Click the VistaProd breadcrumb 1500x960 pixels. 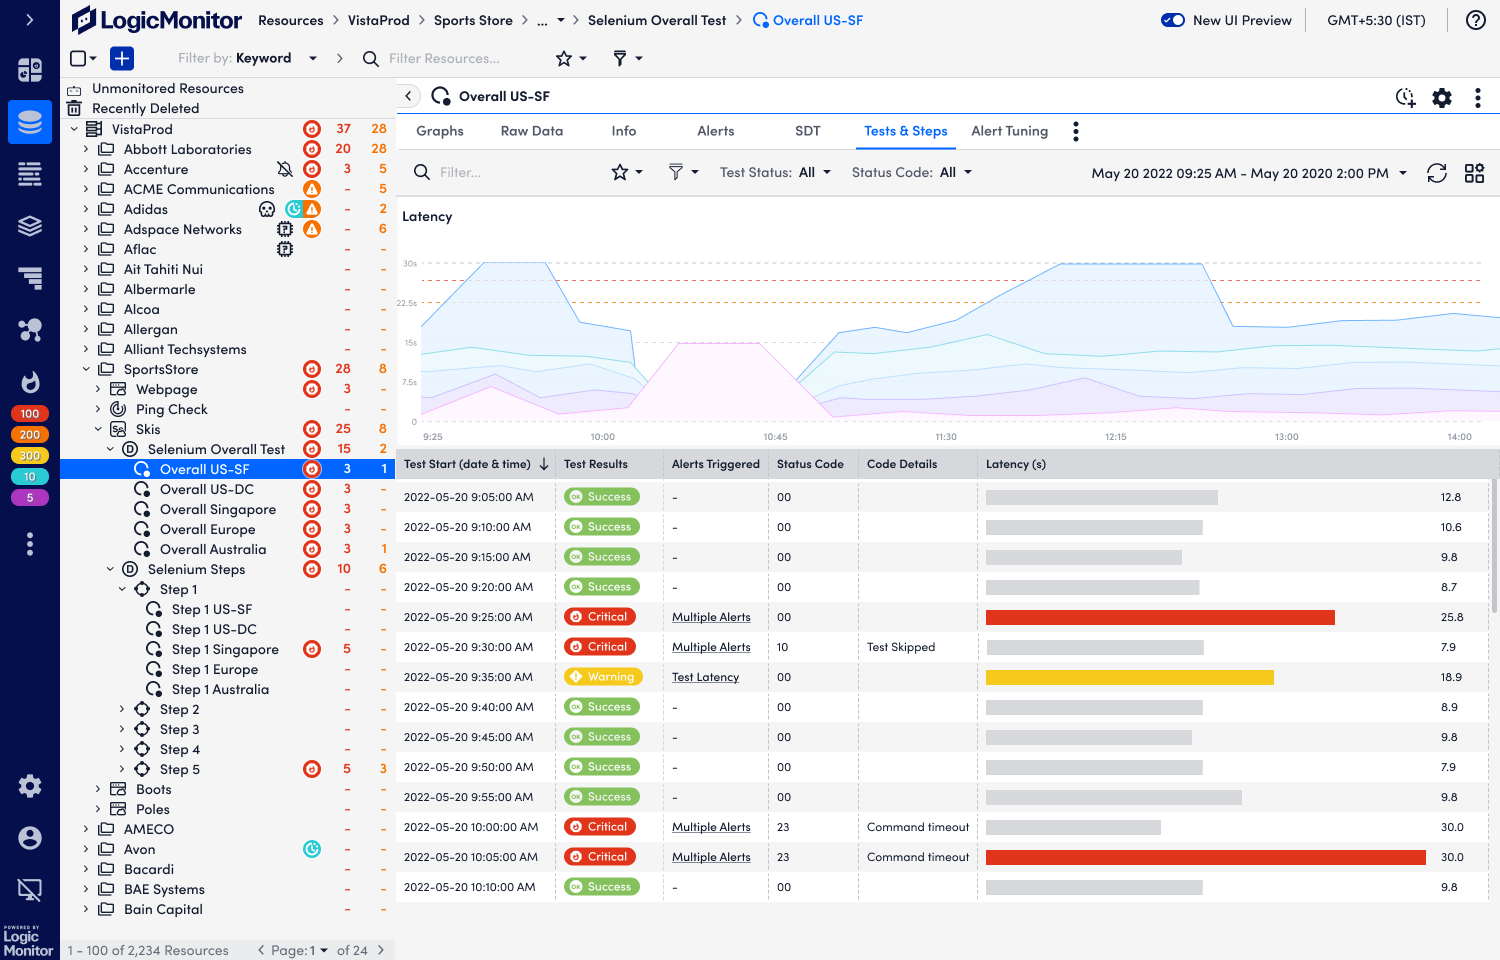pos(379,20)
